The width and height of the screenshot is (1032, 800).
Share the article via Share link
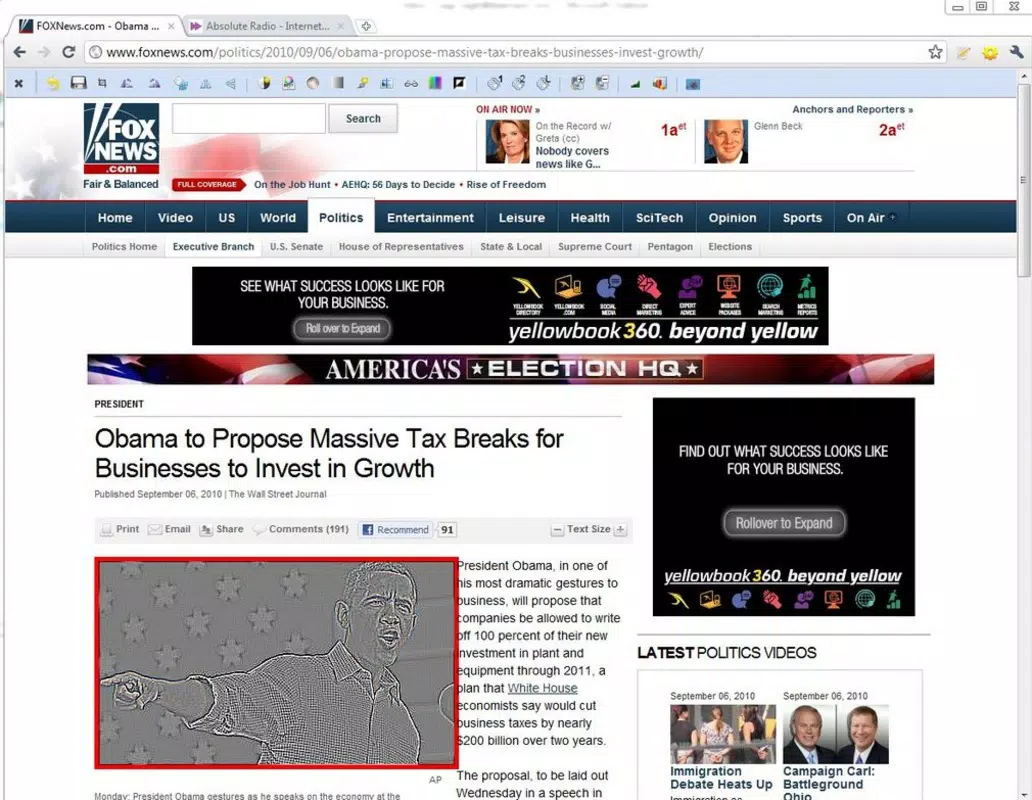click(222, 529)
